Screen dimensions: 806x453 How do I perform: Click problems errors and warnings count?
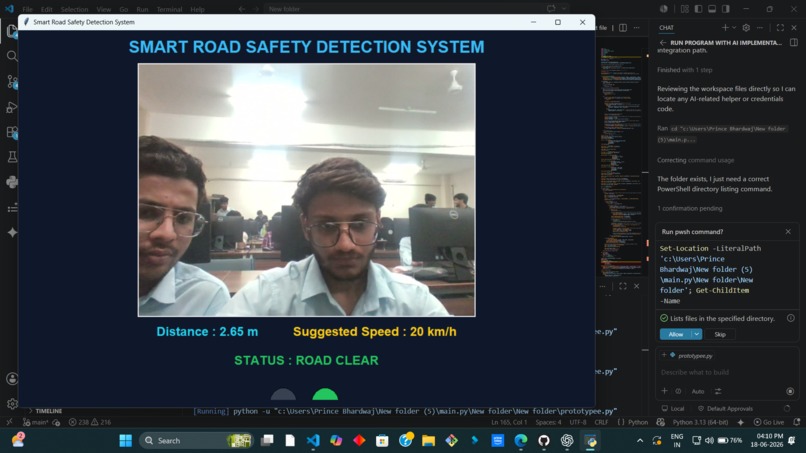pos(90,422)
